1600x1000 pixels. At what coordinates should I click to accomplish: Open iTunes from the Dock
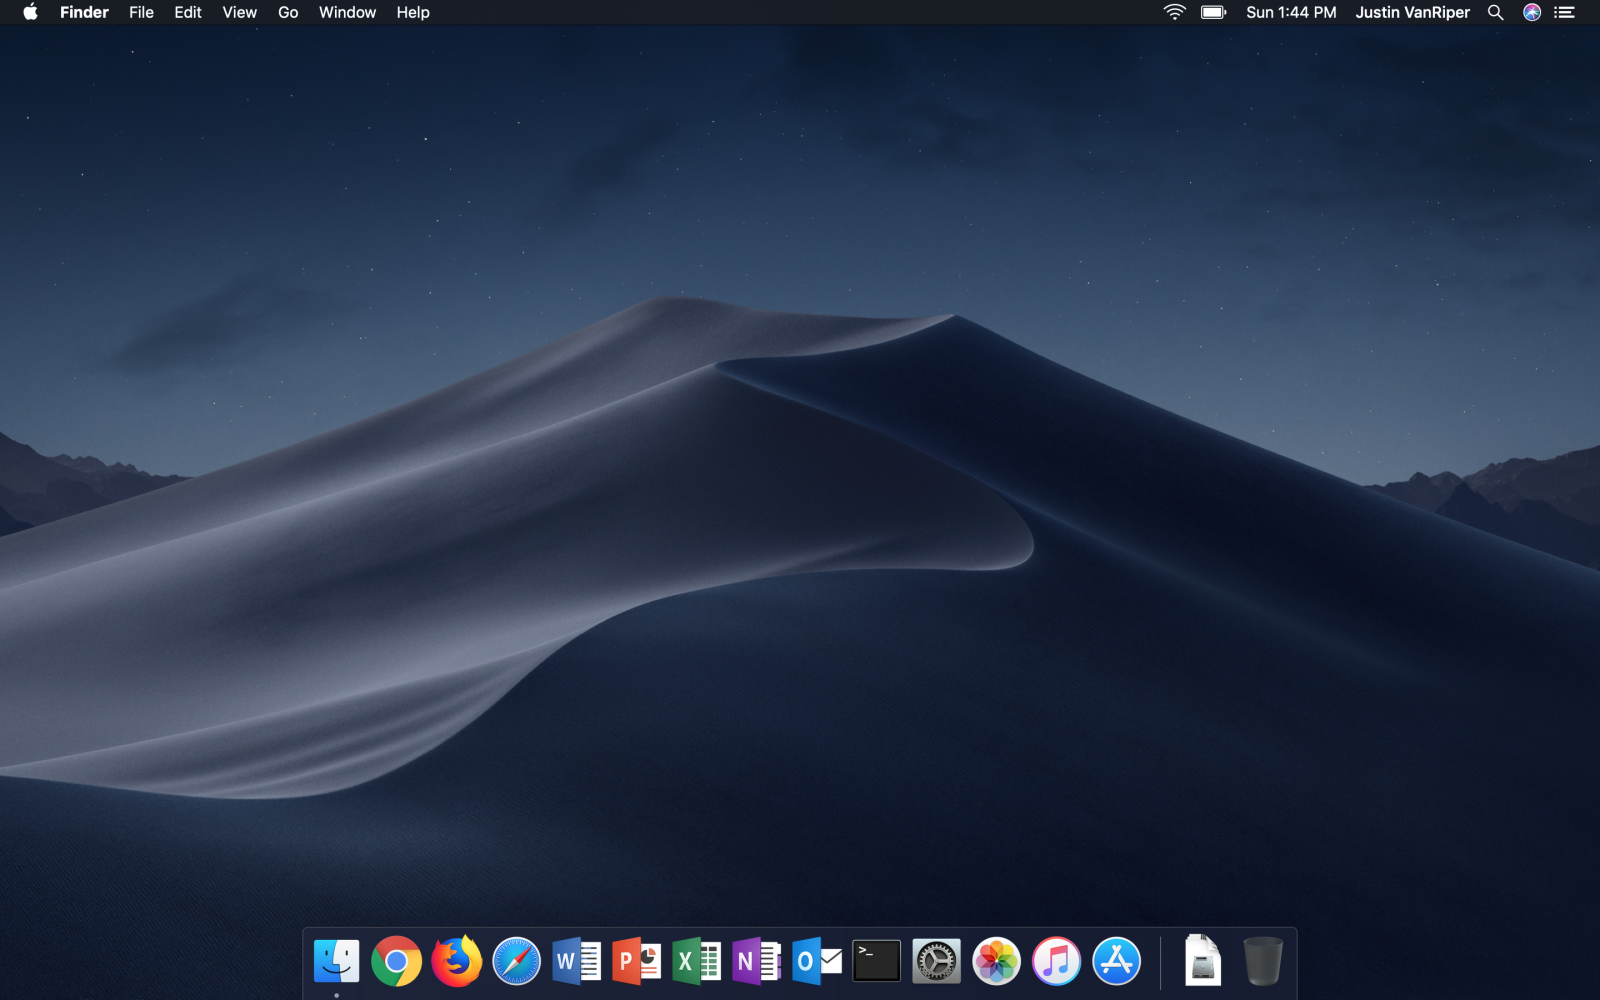coord(1056,962)
